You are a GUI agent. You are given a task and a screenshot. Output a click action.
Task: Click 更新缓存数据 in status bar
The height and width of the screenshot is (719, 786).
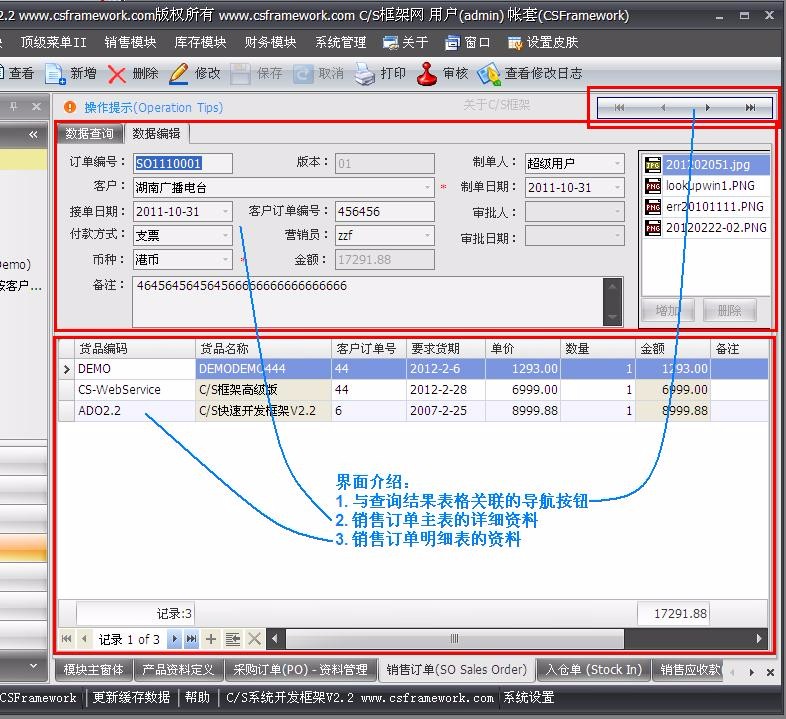131,697
